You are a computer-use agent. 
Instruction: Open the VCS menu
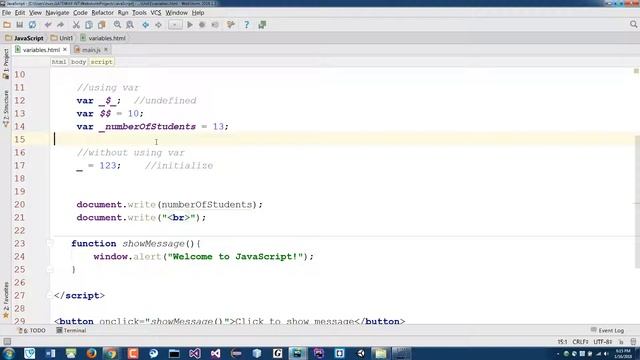pos(156,13)
